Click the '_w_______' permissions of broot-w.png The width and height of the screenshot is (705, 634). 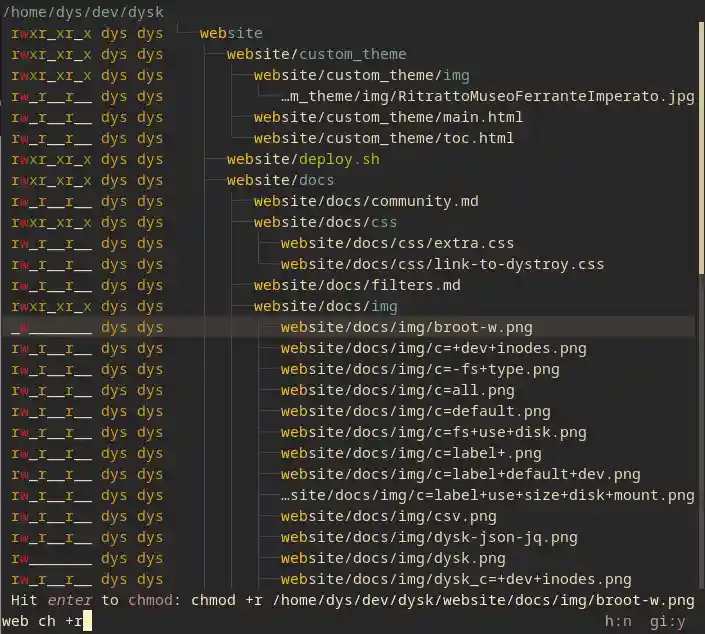click(51, 327)
